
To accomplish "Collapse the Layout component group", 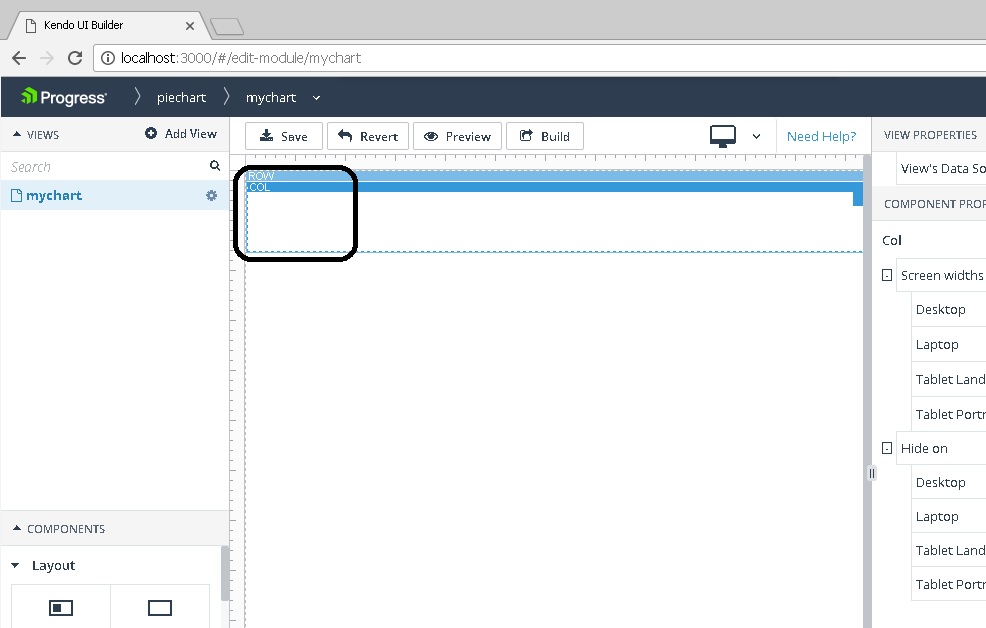I will 15,566.
